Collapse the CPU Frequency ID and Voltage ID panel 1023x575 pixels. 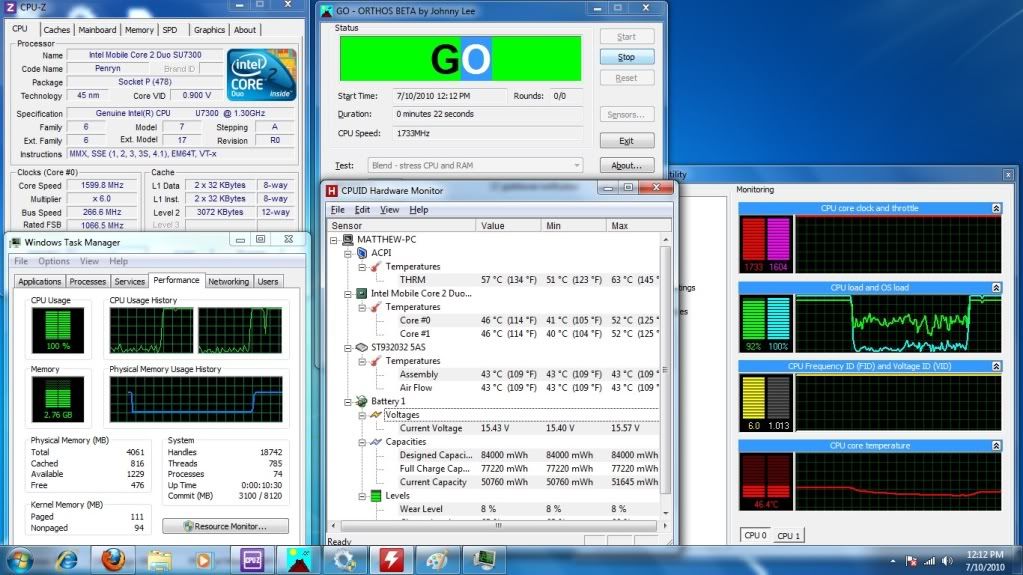[996, 366]
